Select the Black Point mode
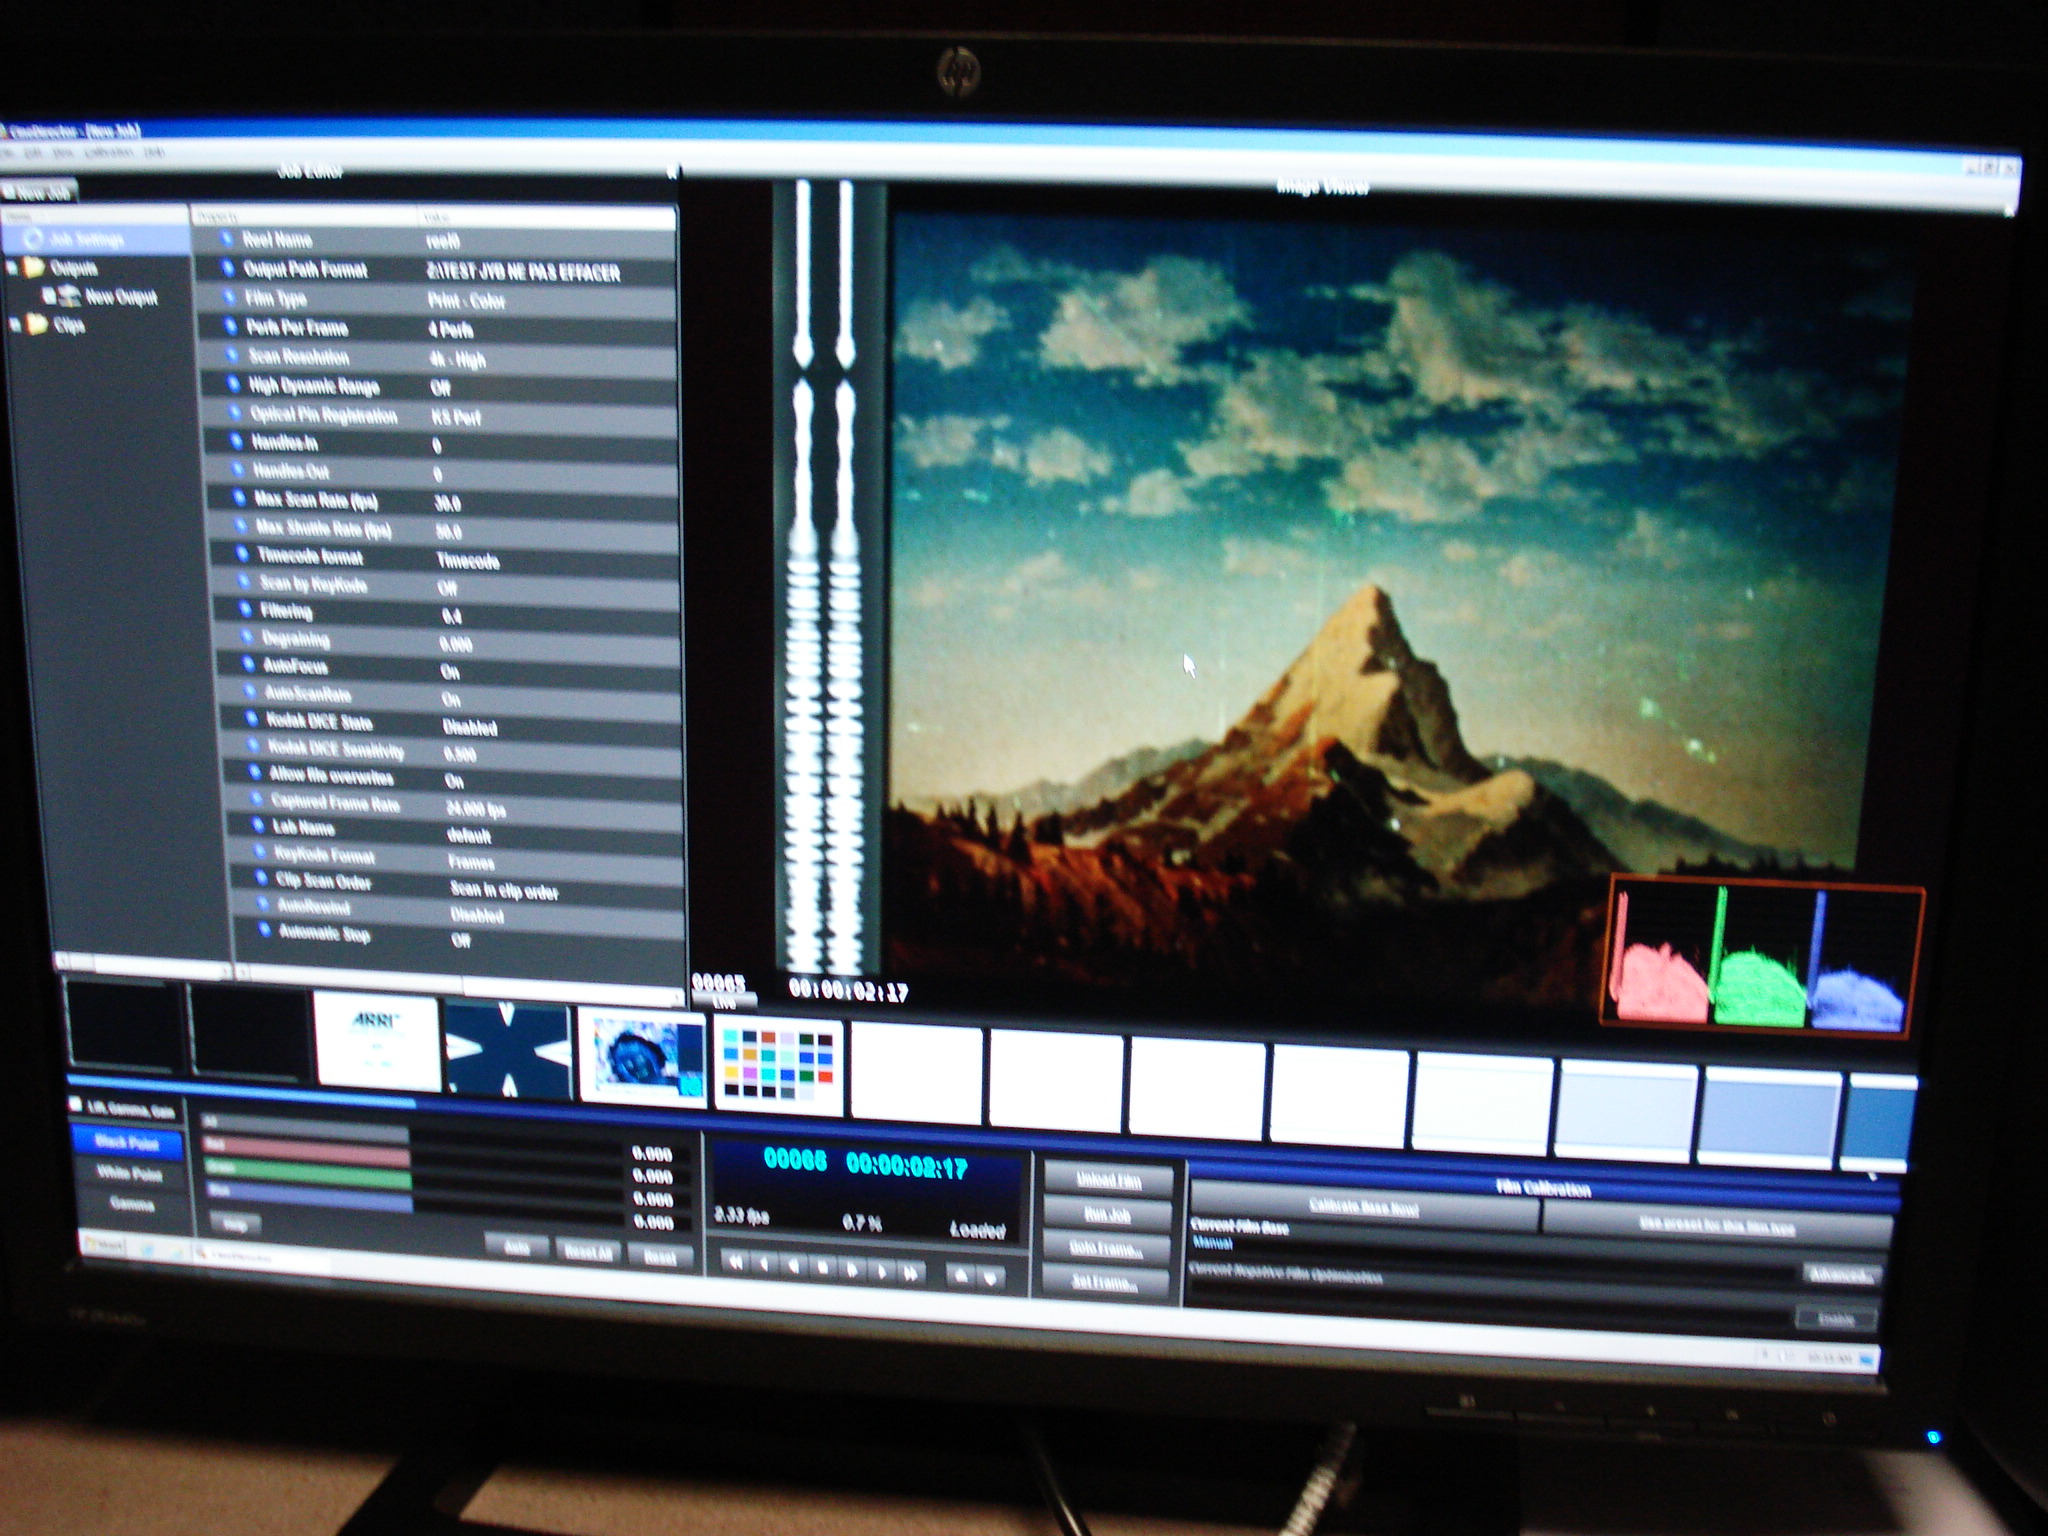 (127, 1142)
